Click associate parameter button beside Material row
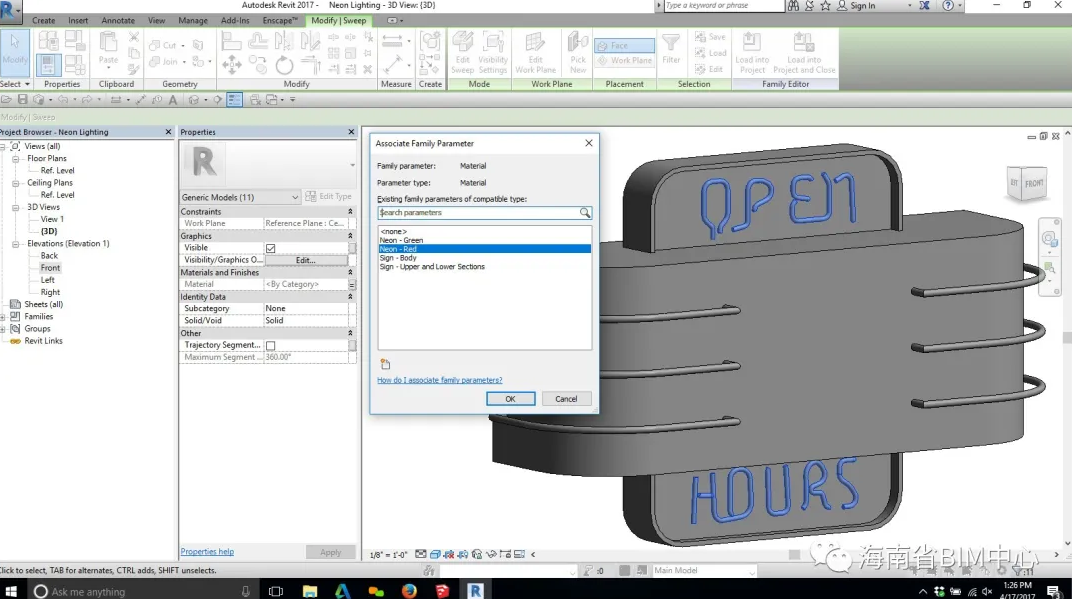 pyautogui.click(x=352, y=285)
